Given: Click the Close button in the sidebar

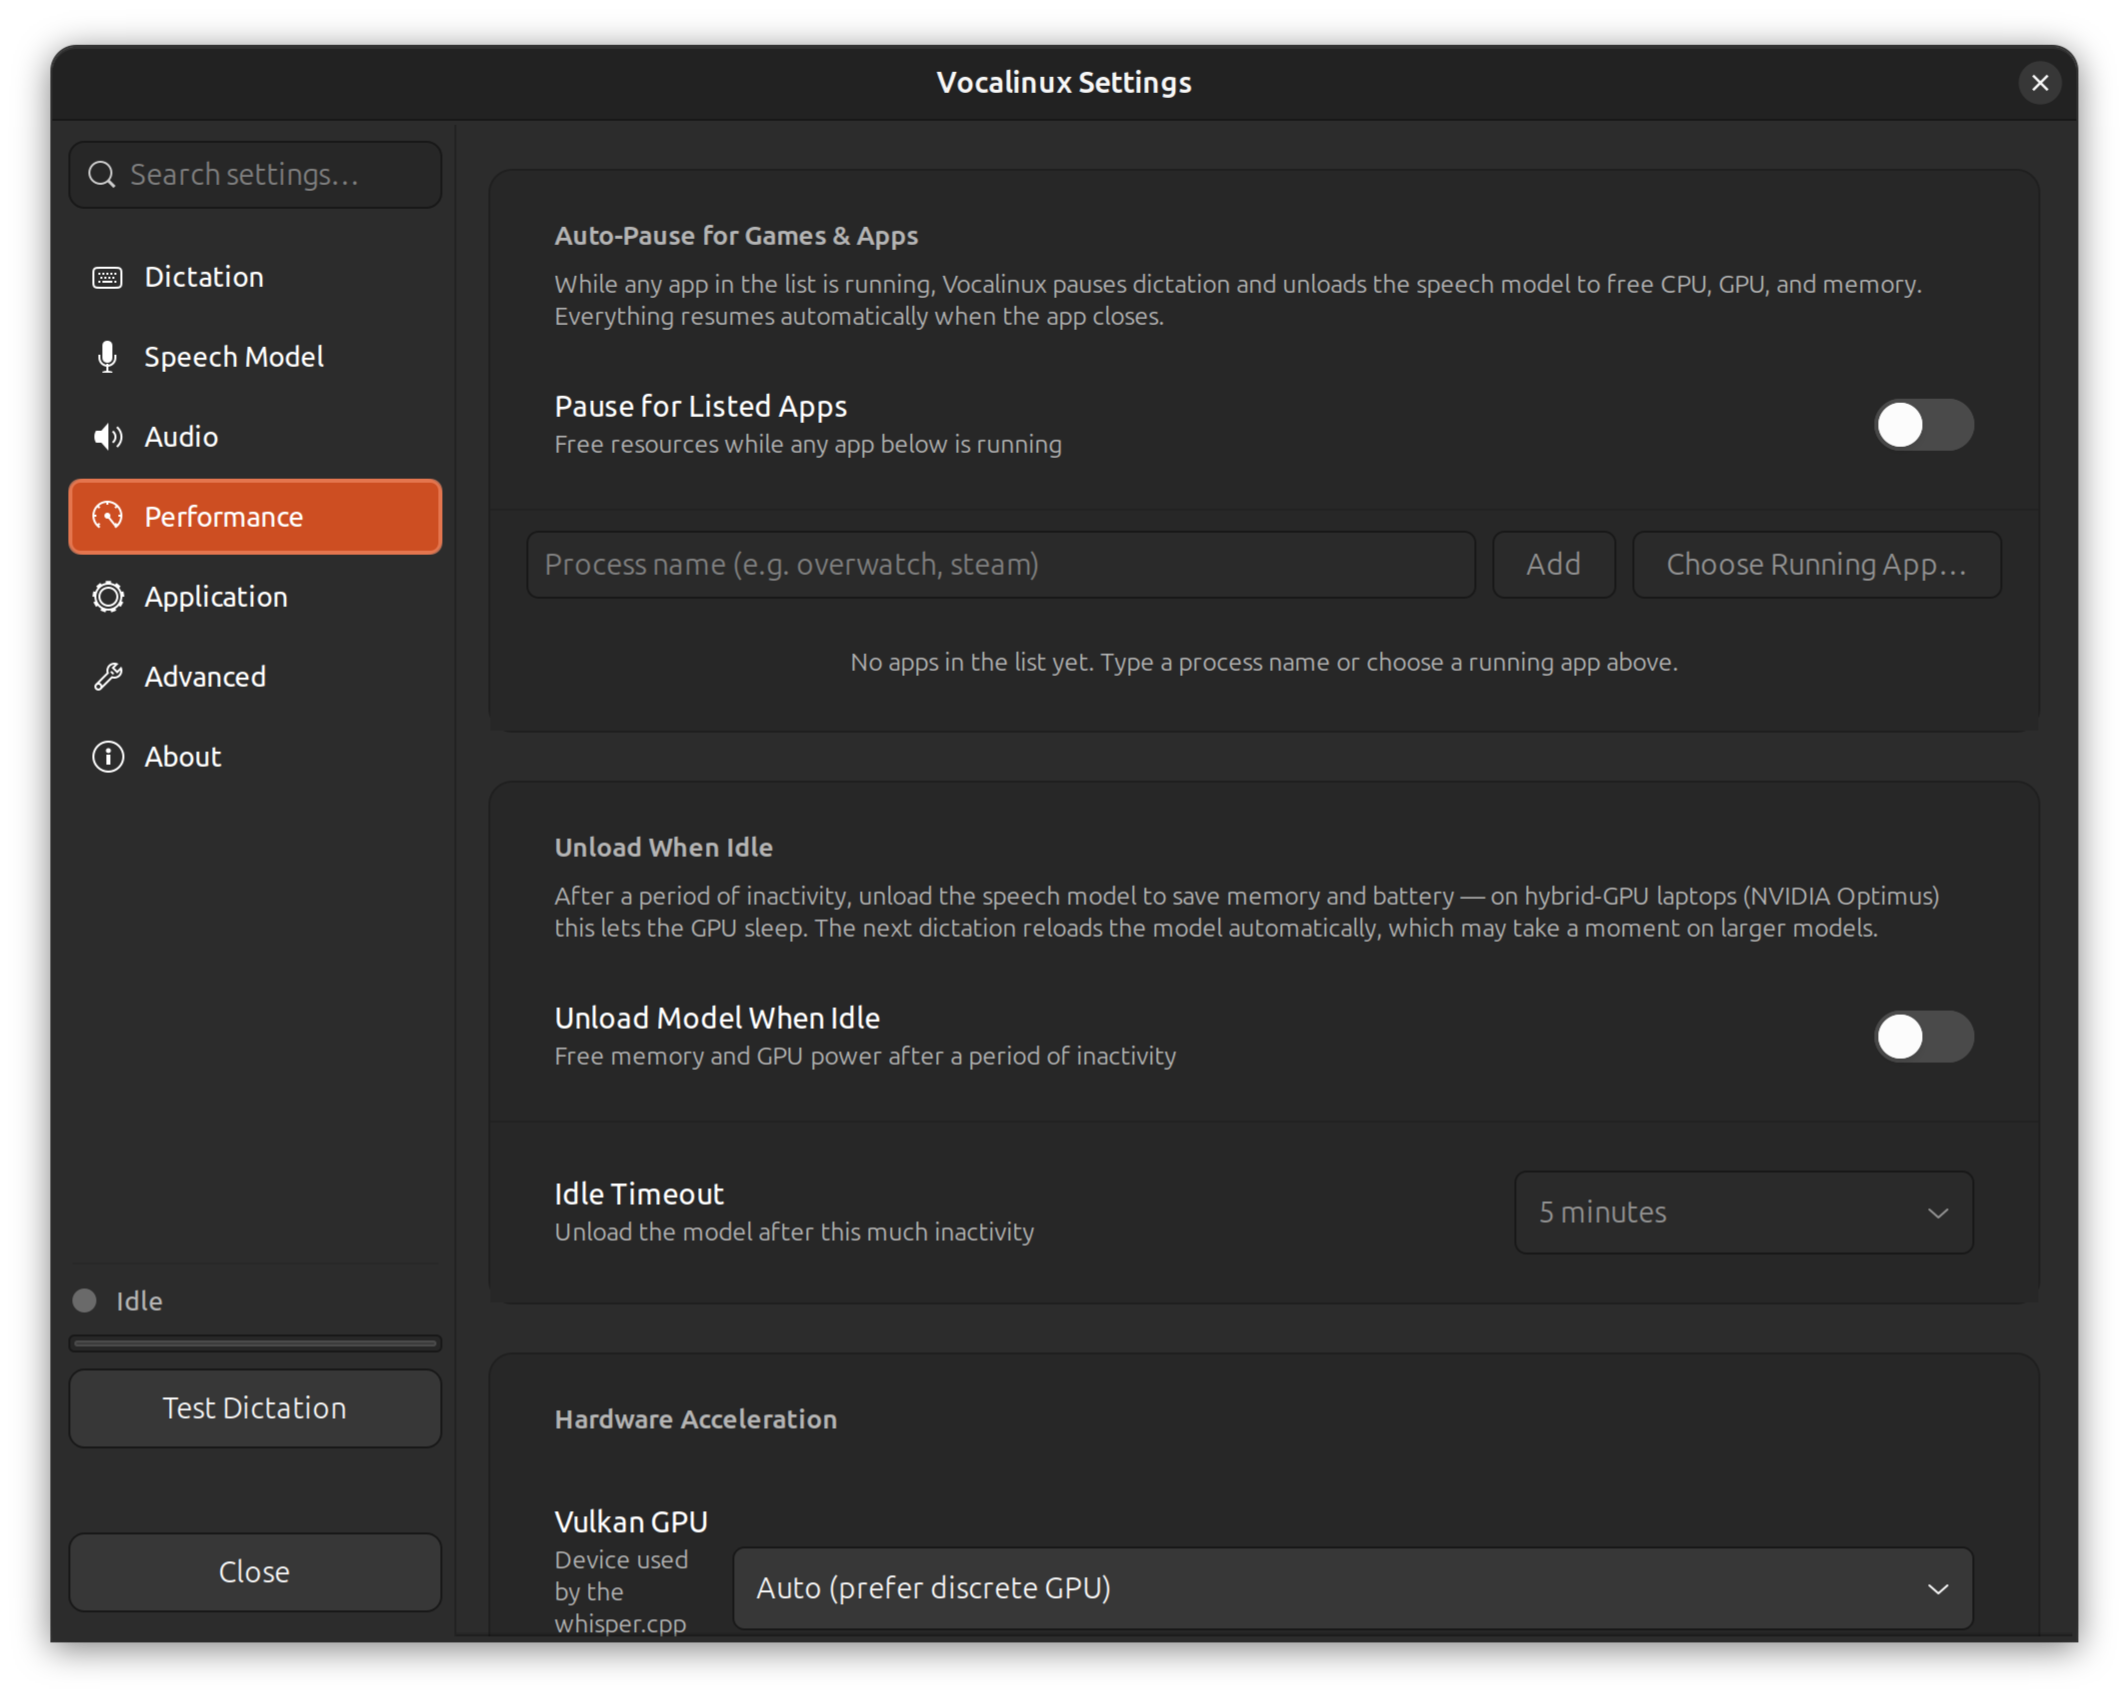Looking at the screenshot, I should [x=255, y=1572].
